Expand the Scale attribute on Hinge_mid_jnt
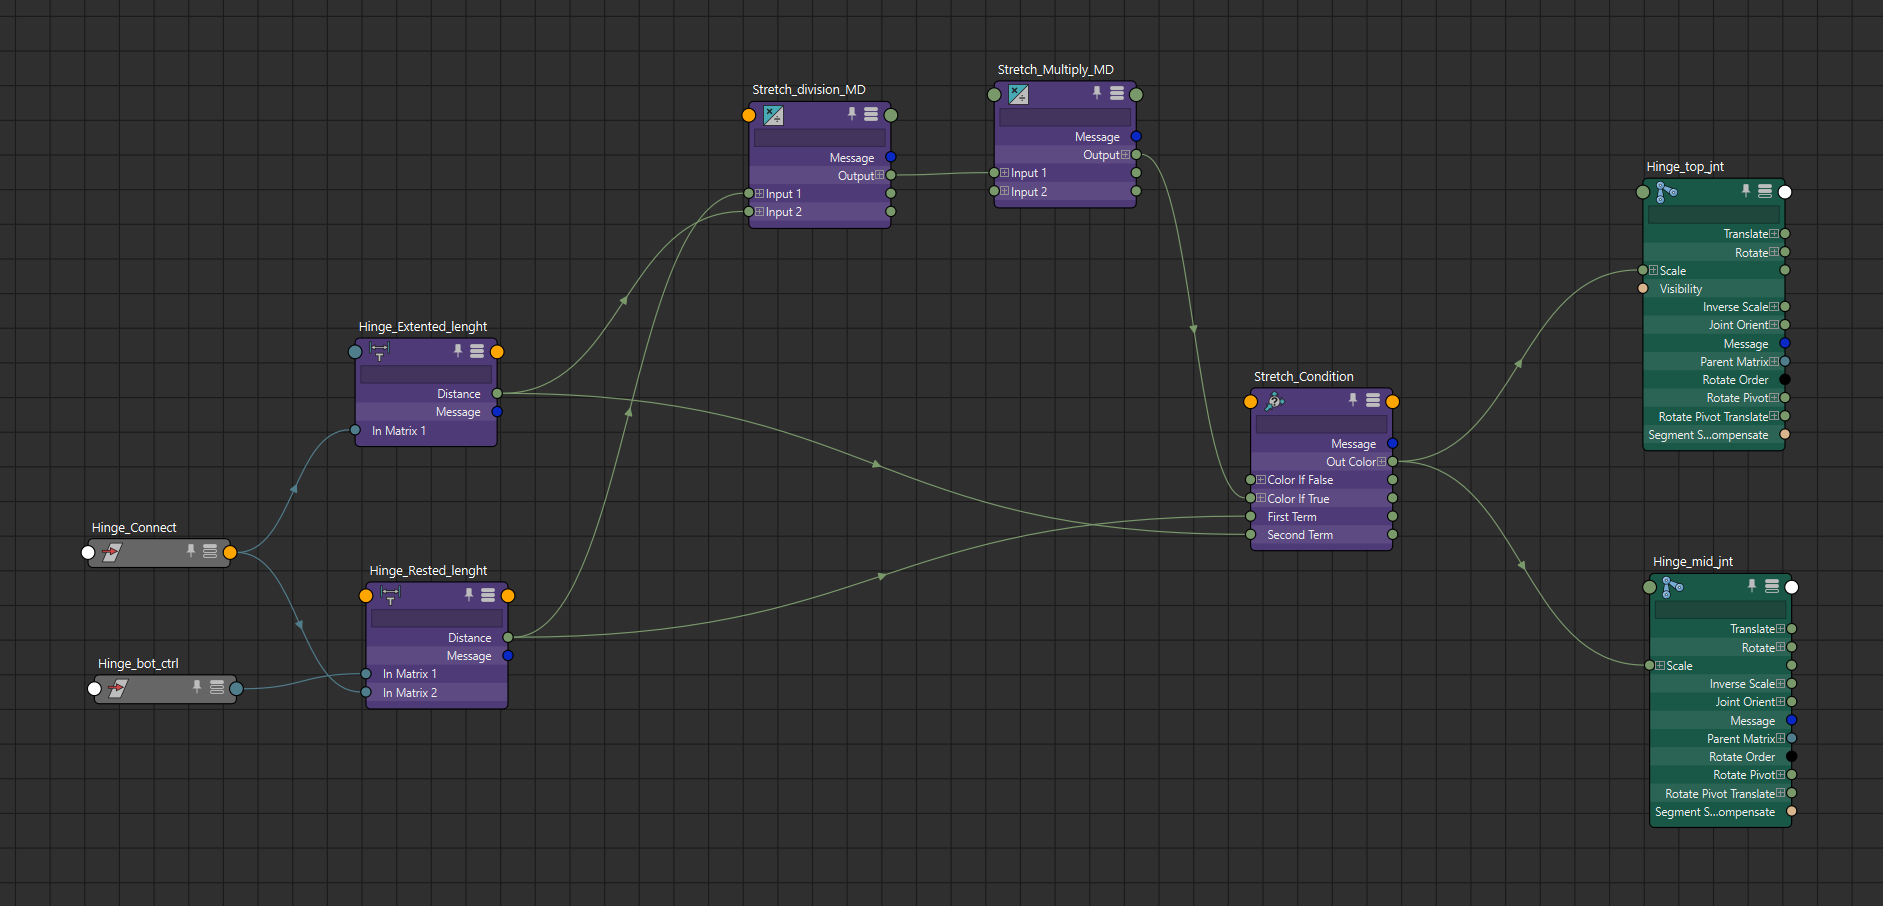Screen dimensions: 1883x906 tap(1661, 666)
